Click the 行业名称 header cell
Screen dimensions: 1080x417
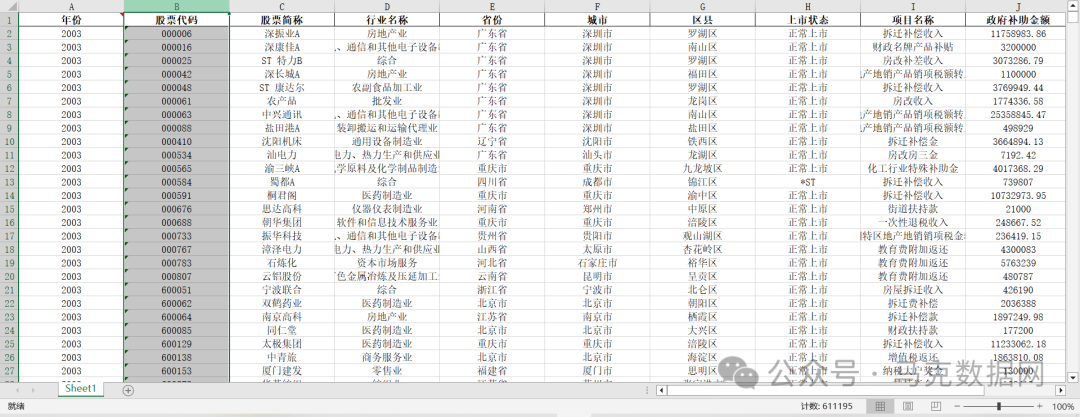click(x=387, y=19)
